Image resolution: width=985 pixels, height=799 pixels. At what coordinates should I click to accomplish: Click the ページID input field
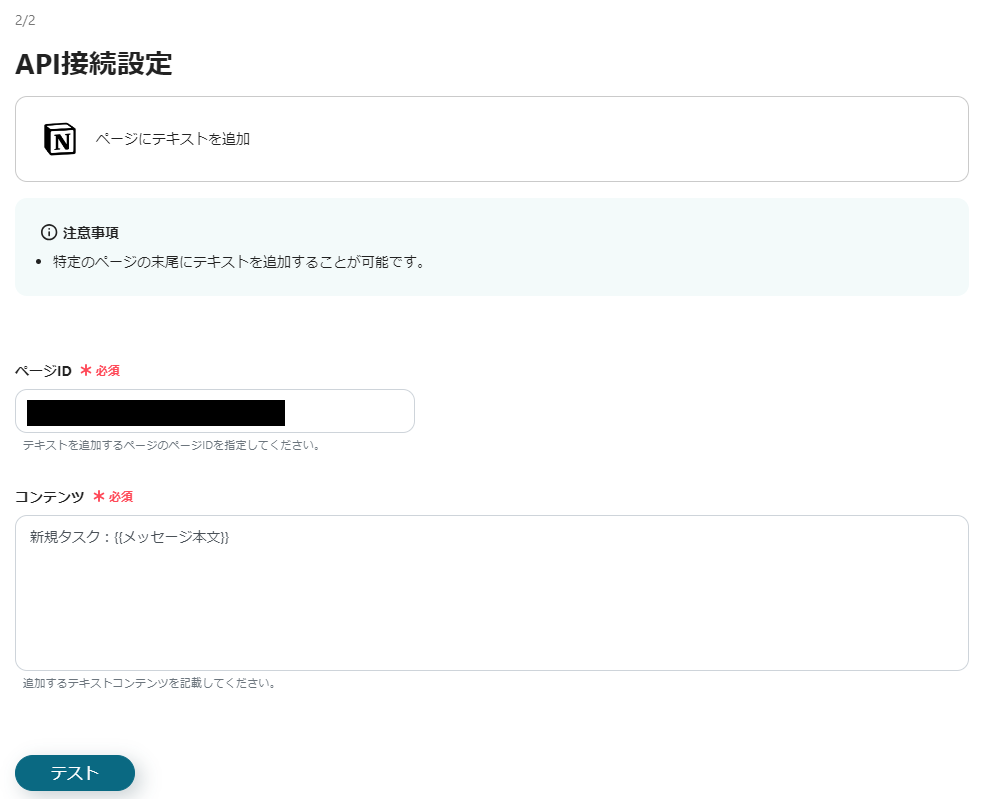pos(215,411)
